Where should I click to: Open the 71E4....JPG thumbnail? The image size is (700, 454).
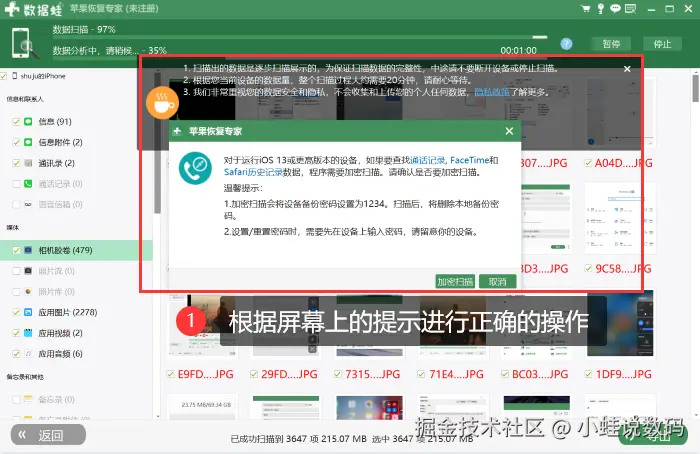pos(453,326)
